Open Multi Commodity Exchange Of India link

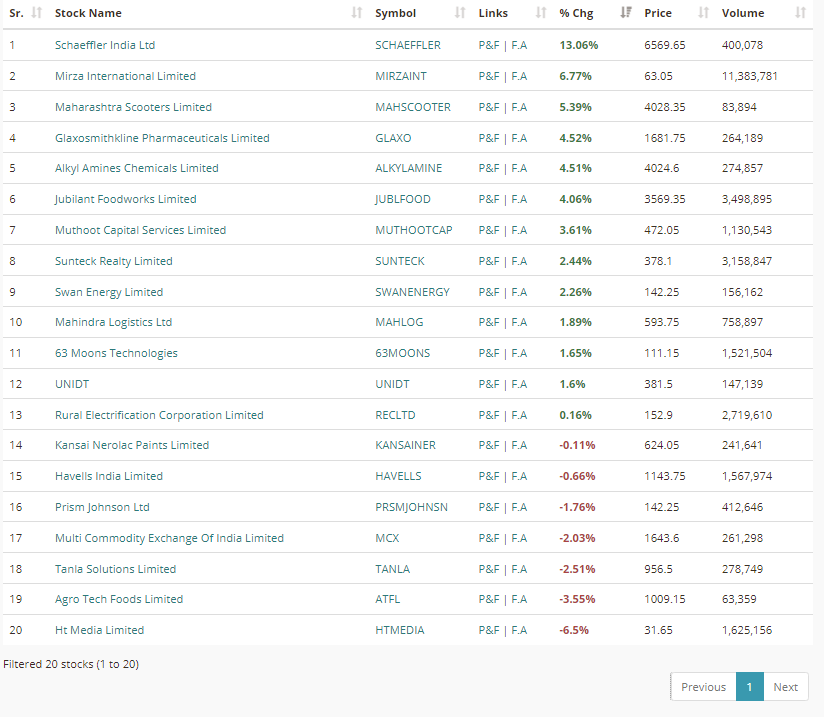pyautogui.click(x=169, y=538)
